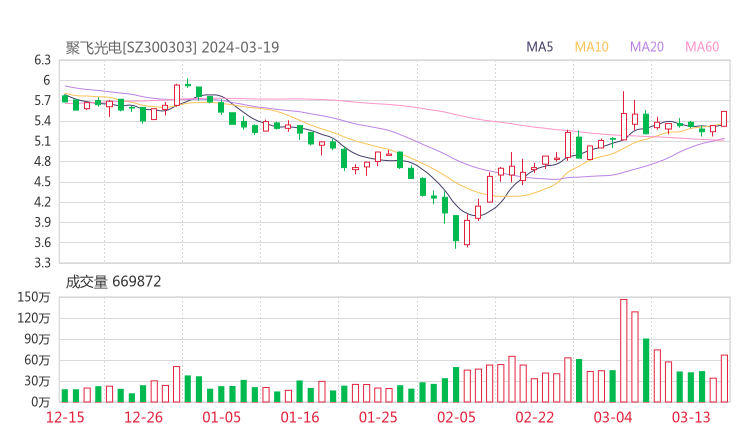Select the last red volume bar on the right

click(x=724, y=379)
